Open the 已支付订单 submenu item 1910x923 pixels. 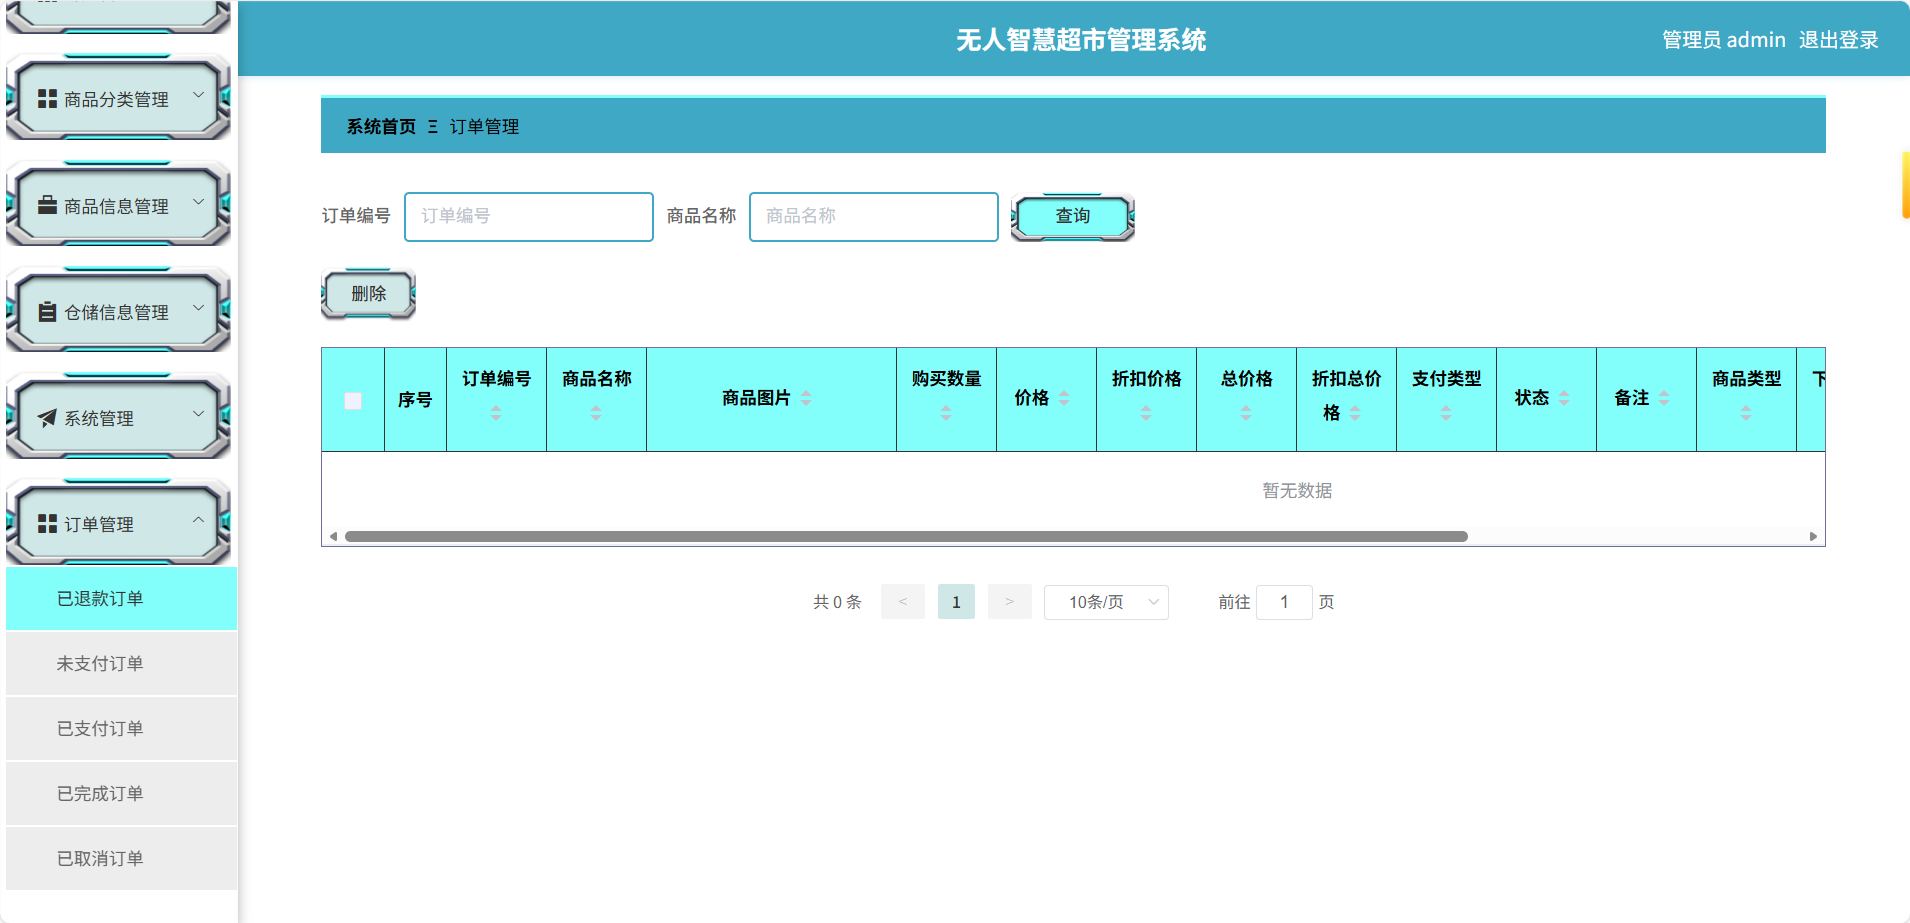(x=121, y=729)
